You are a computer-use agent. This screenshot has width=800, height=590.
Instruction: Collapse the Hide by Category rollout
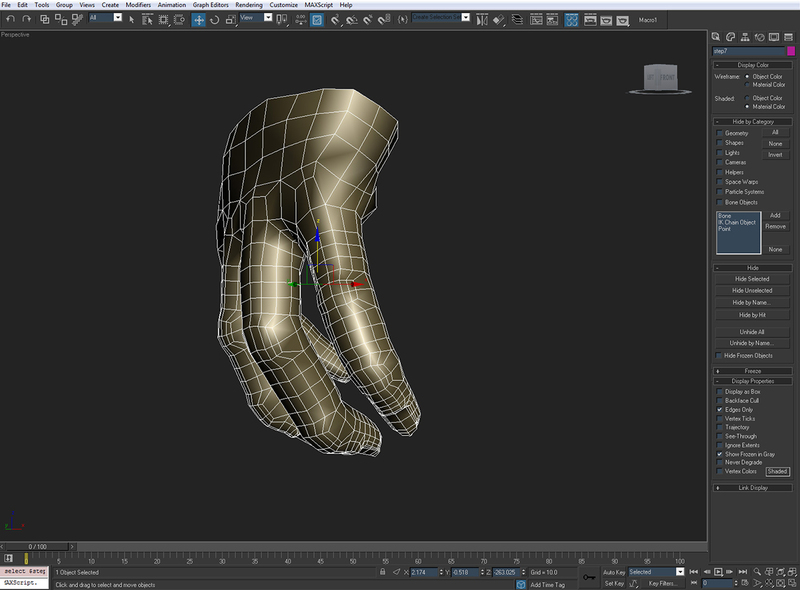753,121
